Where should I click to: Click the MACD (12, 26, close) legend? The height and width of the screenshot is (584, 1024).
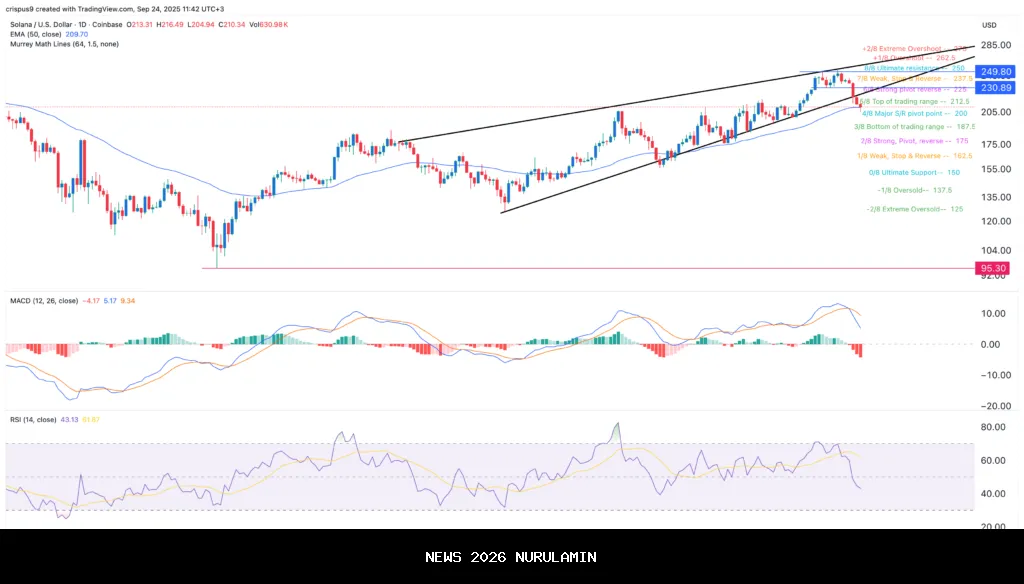point(44,299)
